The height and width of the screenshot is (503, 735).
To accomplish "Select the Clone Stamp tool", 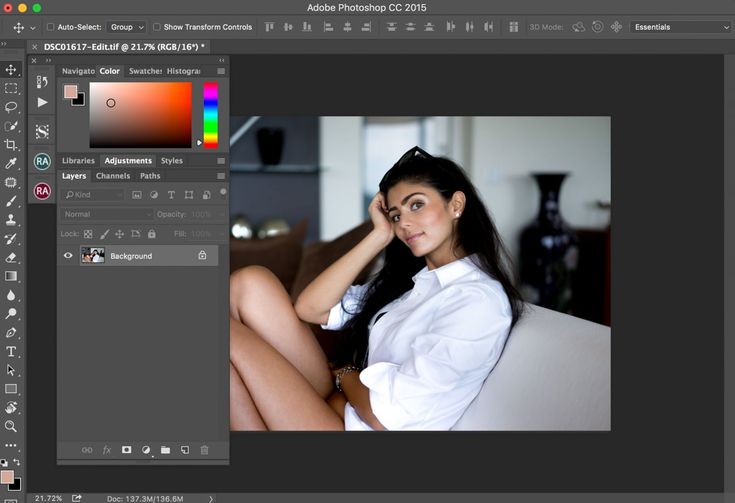I will point(11,220).
